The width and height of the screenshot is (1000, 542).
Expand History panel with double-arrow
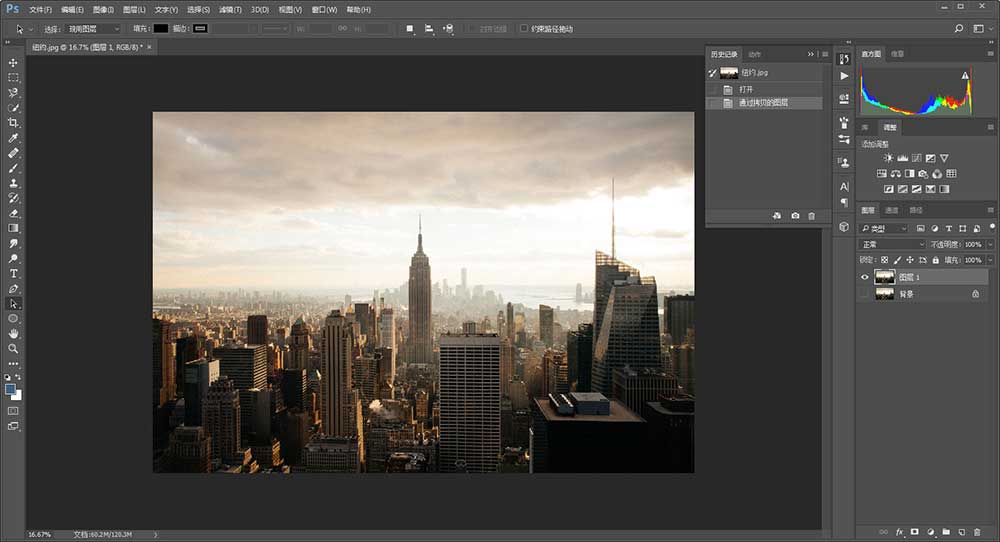pos(811,54)
